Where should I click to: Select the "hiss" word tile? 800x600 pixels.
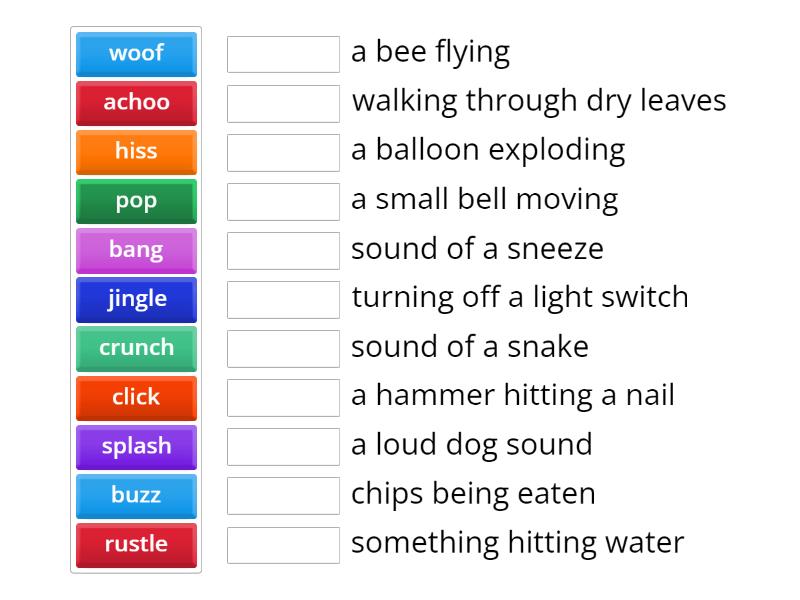tap(136, 152)
